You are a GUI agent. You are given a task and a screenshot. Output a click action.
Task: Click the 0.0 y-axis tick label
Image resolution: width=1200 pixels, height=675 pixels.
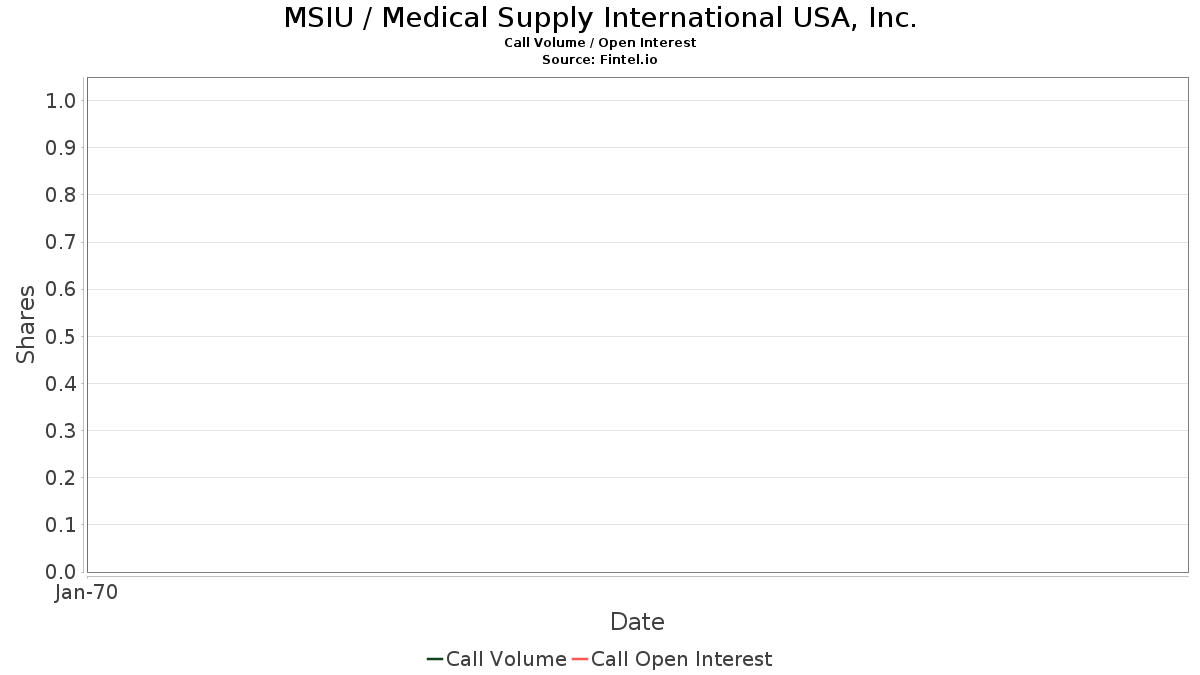point(61,572)
